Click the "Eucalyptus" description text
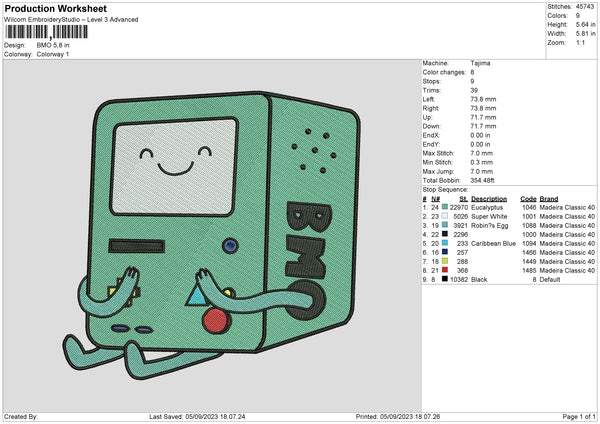 (487, 207)
